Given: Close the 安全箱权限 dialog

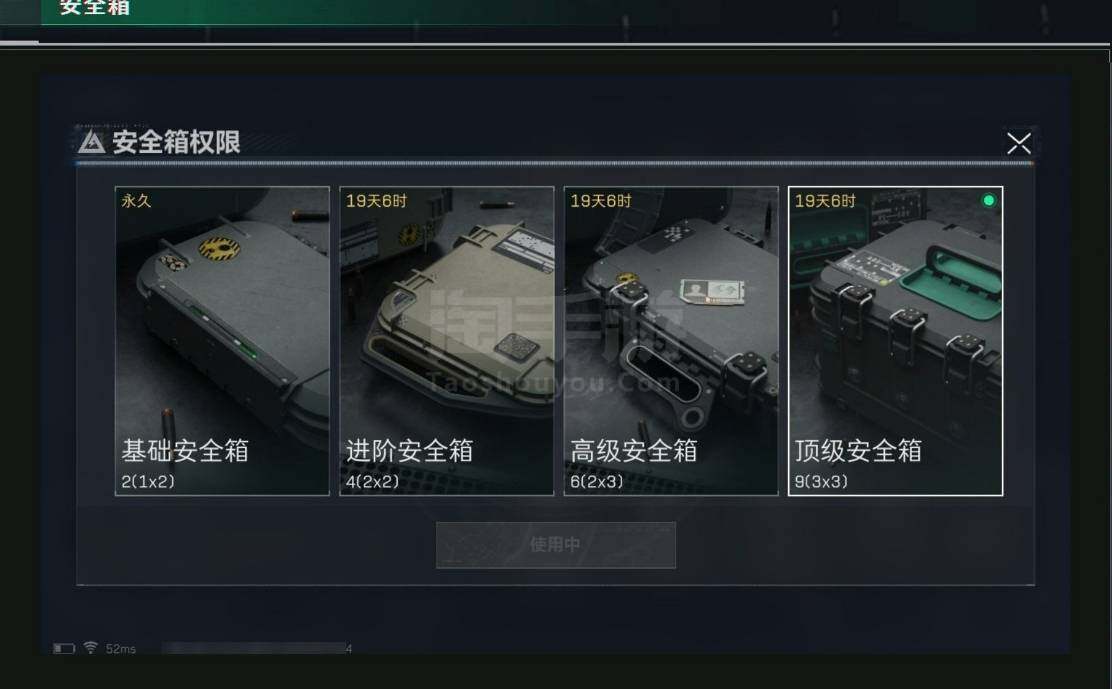Looking at the screenshot, I should tap(1019, 143).
